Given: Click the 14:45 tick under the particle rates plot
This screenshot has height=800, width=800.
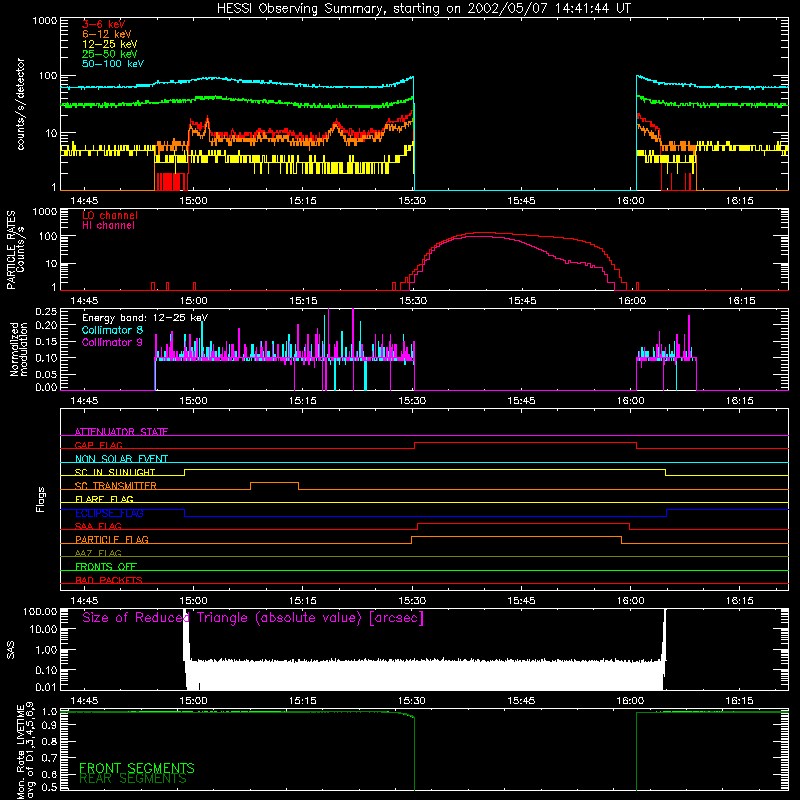Looking at the screenshot, I should pos(84,301).
